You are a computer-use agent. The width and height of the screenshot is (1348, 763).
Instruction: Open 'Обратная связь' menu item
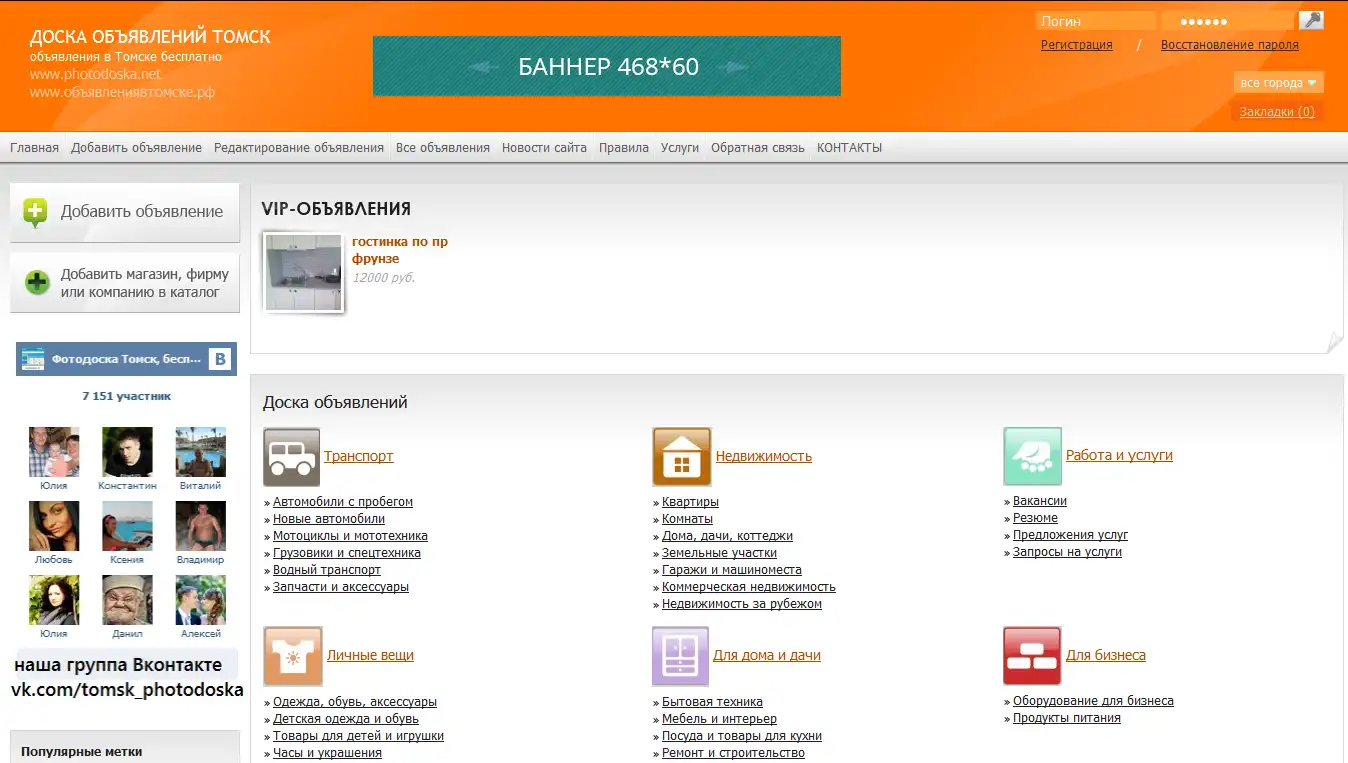[757, 148]
